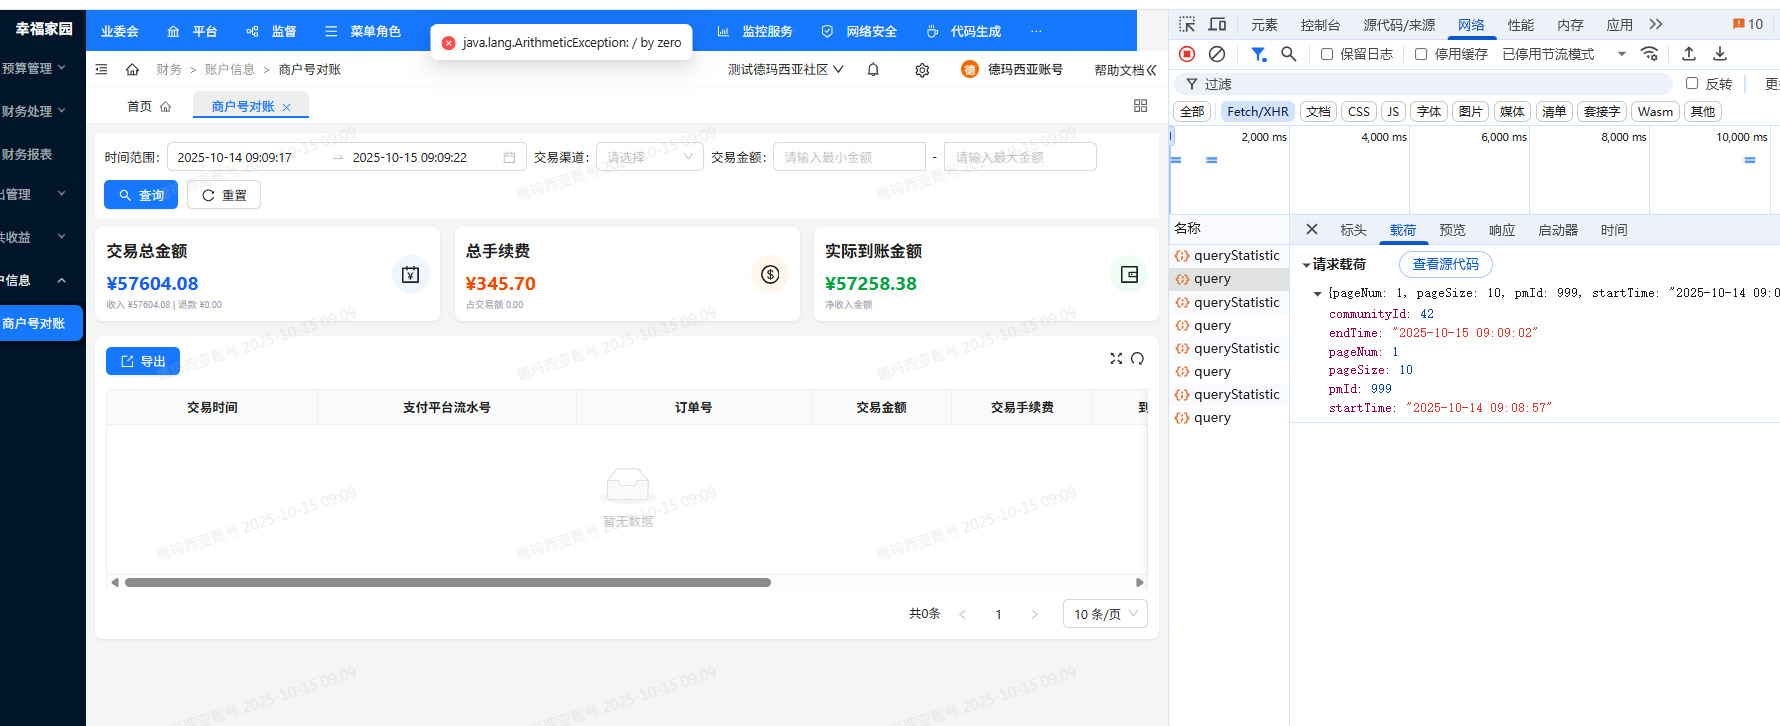The width and height of the screenshot is (1780, 726).
Task: Click the notification bell icon
Action: tap(873, 70)
